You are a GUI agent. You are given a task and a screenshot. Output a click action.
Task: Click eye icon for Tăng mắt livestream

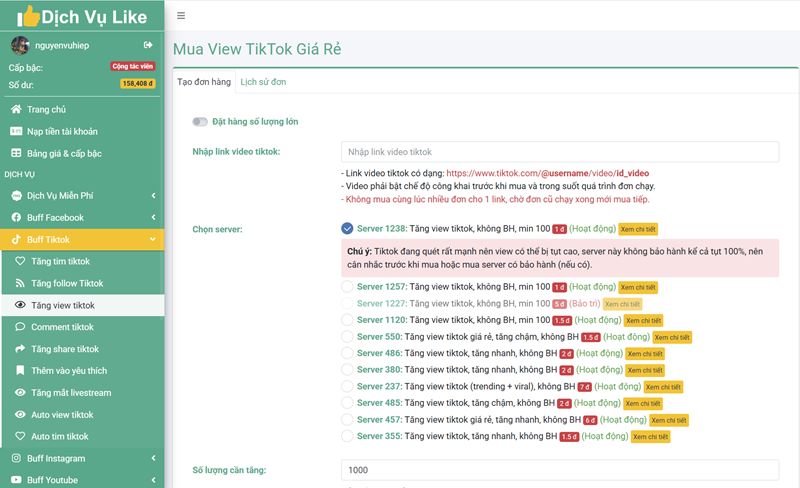[20, 393]
